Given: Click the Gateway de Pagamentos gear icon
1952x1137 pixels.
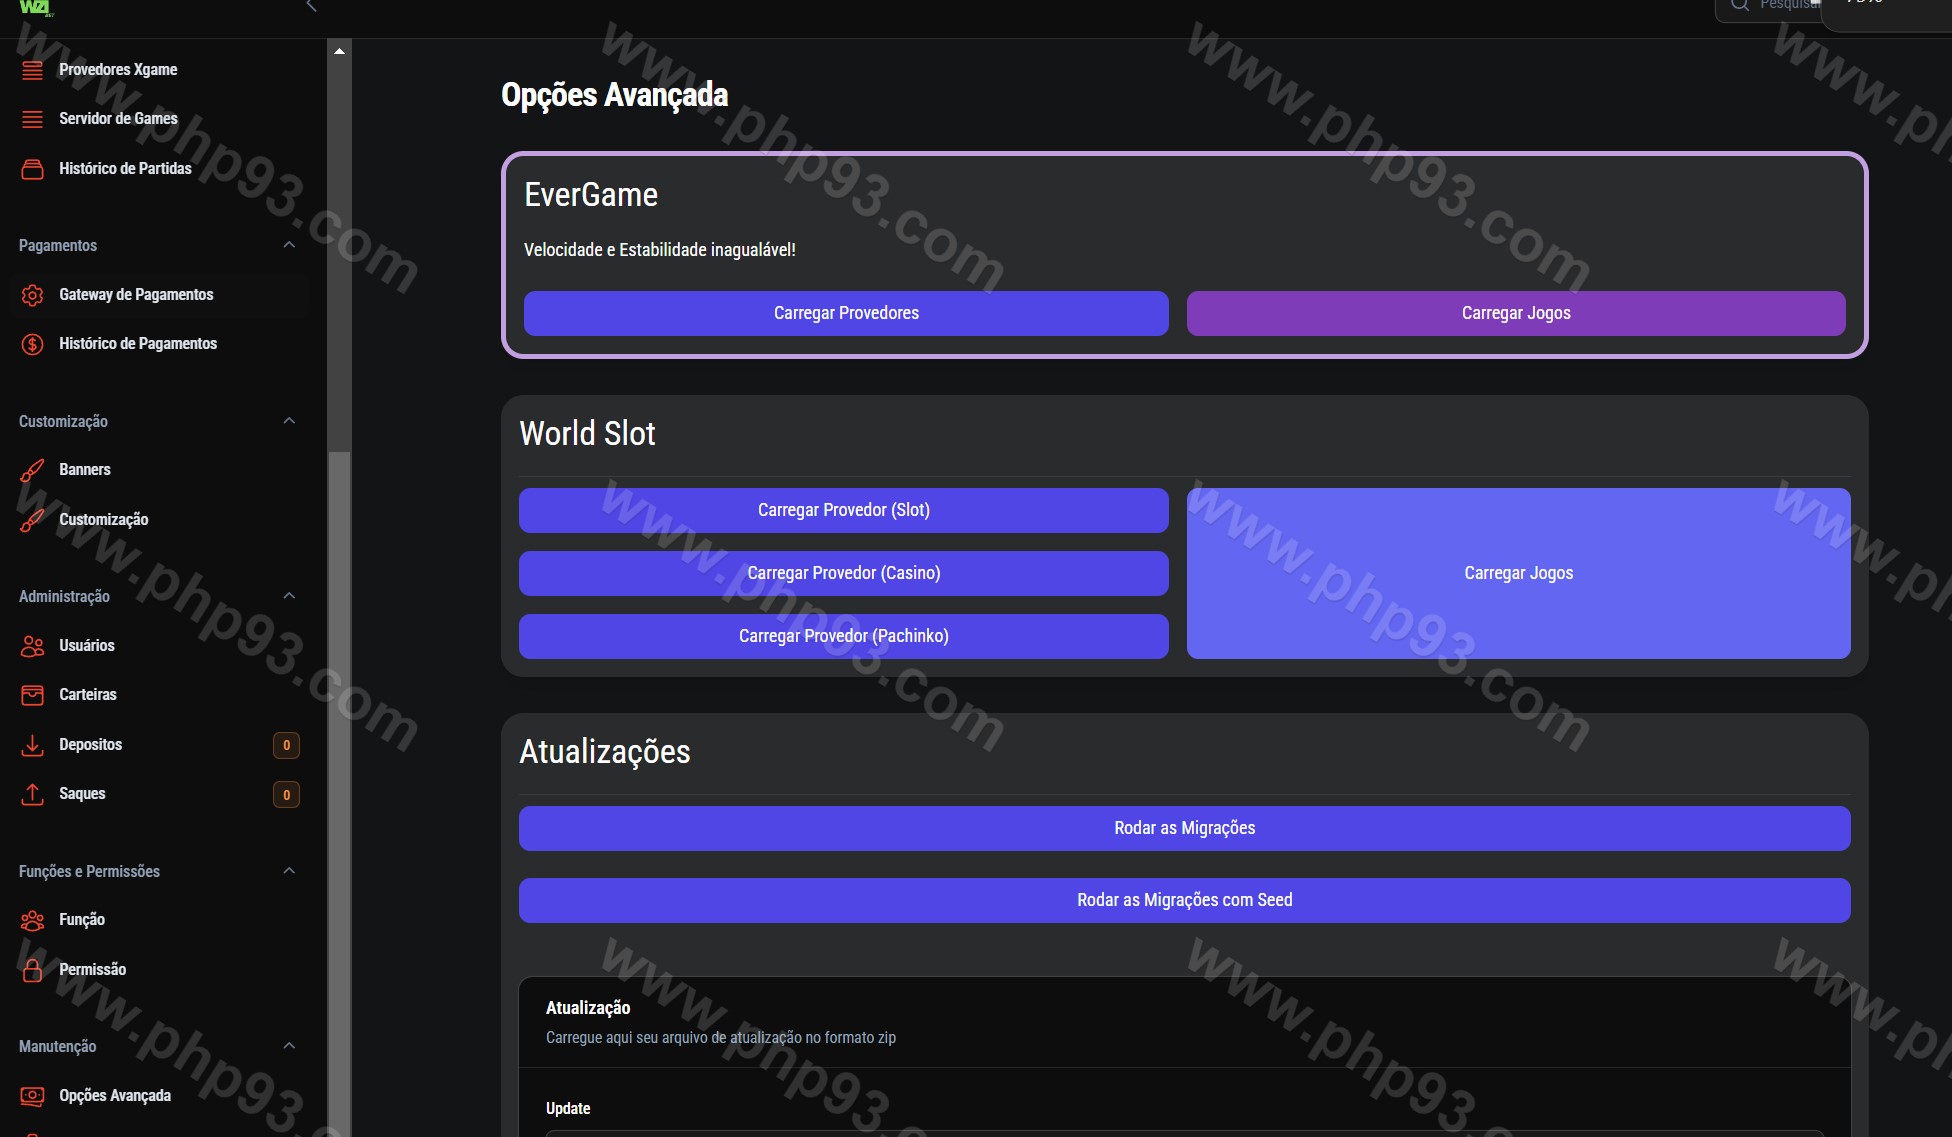Looking at the screenshot, I should 32,295.
